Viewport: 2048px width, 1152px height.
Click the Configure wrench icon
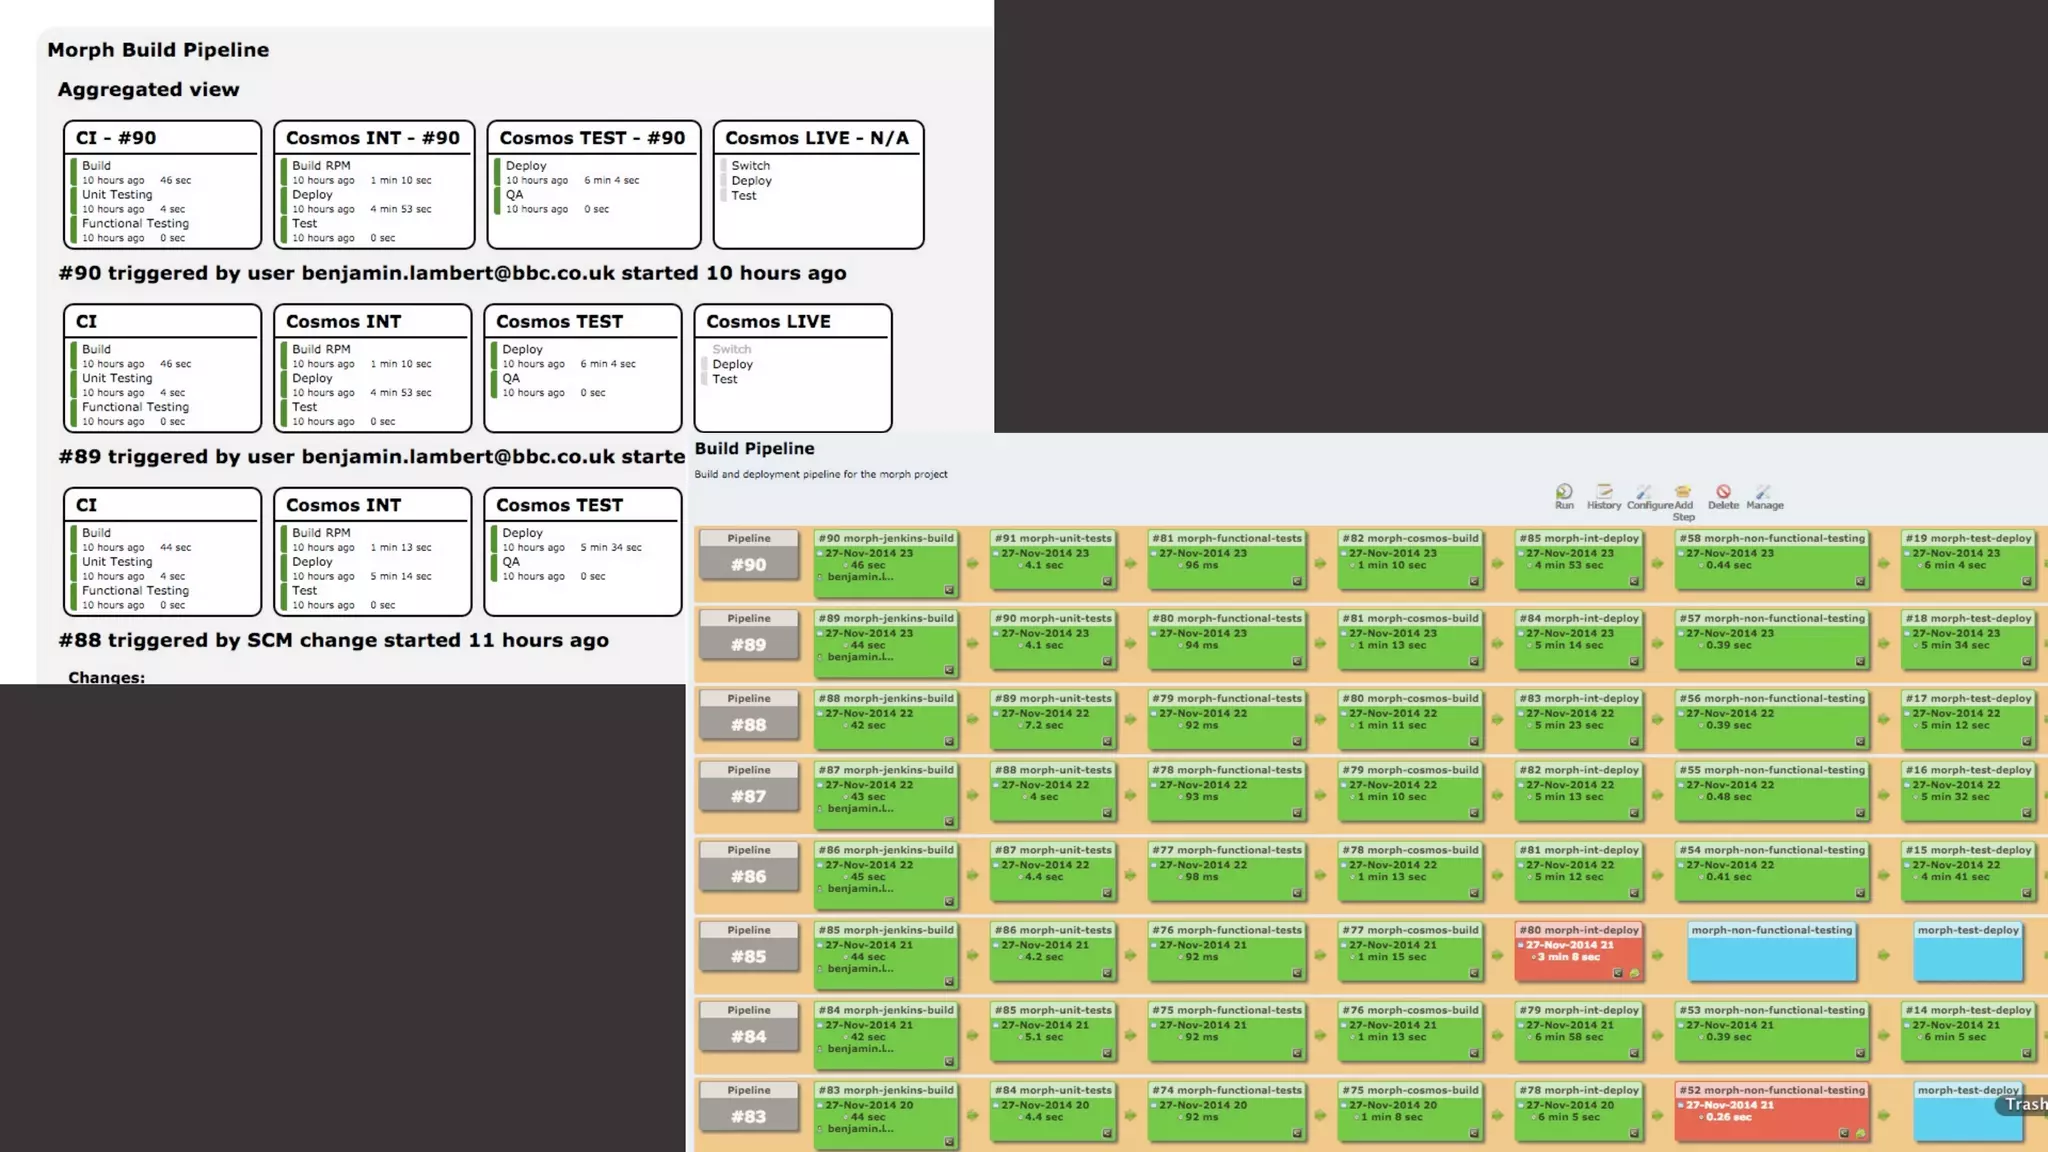pyautogui.click(x=1644, y=492)
